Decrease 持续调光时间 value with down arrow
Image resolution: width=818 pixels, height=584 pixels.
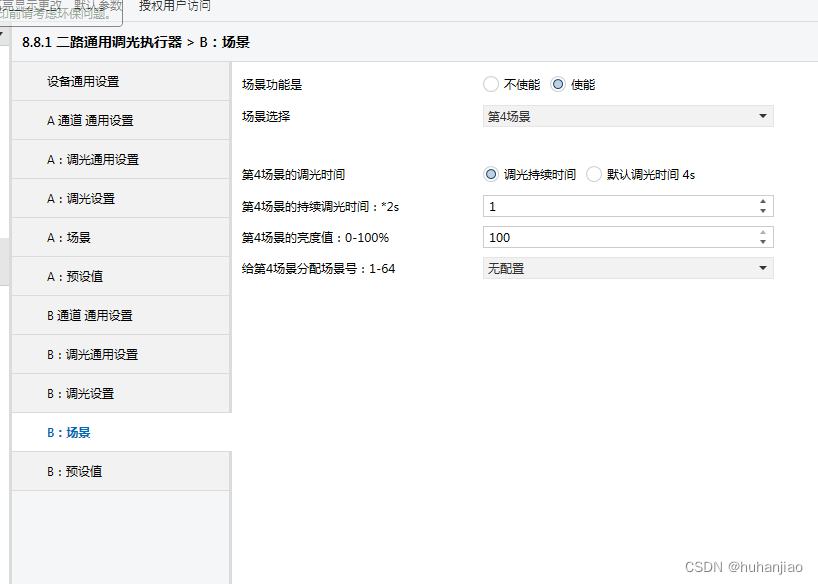pyautogui.click(x=763, y=211)
